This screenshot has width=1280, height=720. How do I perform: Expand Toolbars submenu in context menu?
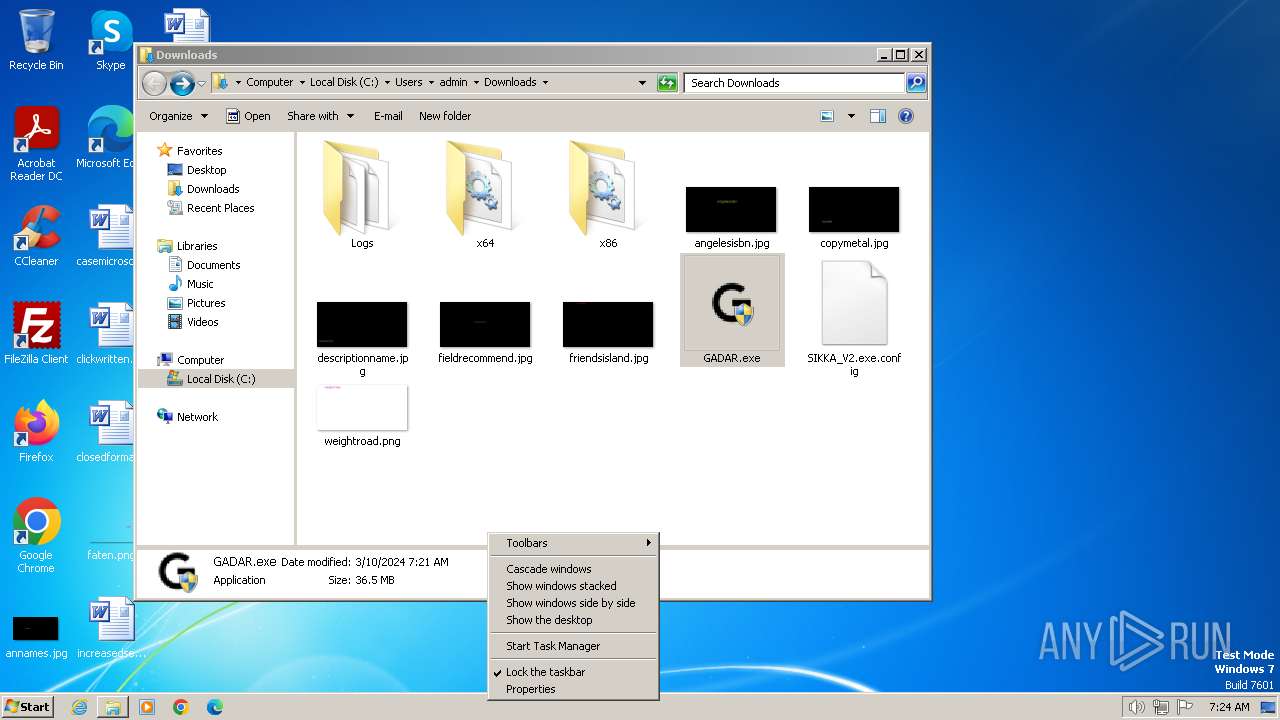[x=573, y=543]
